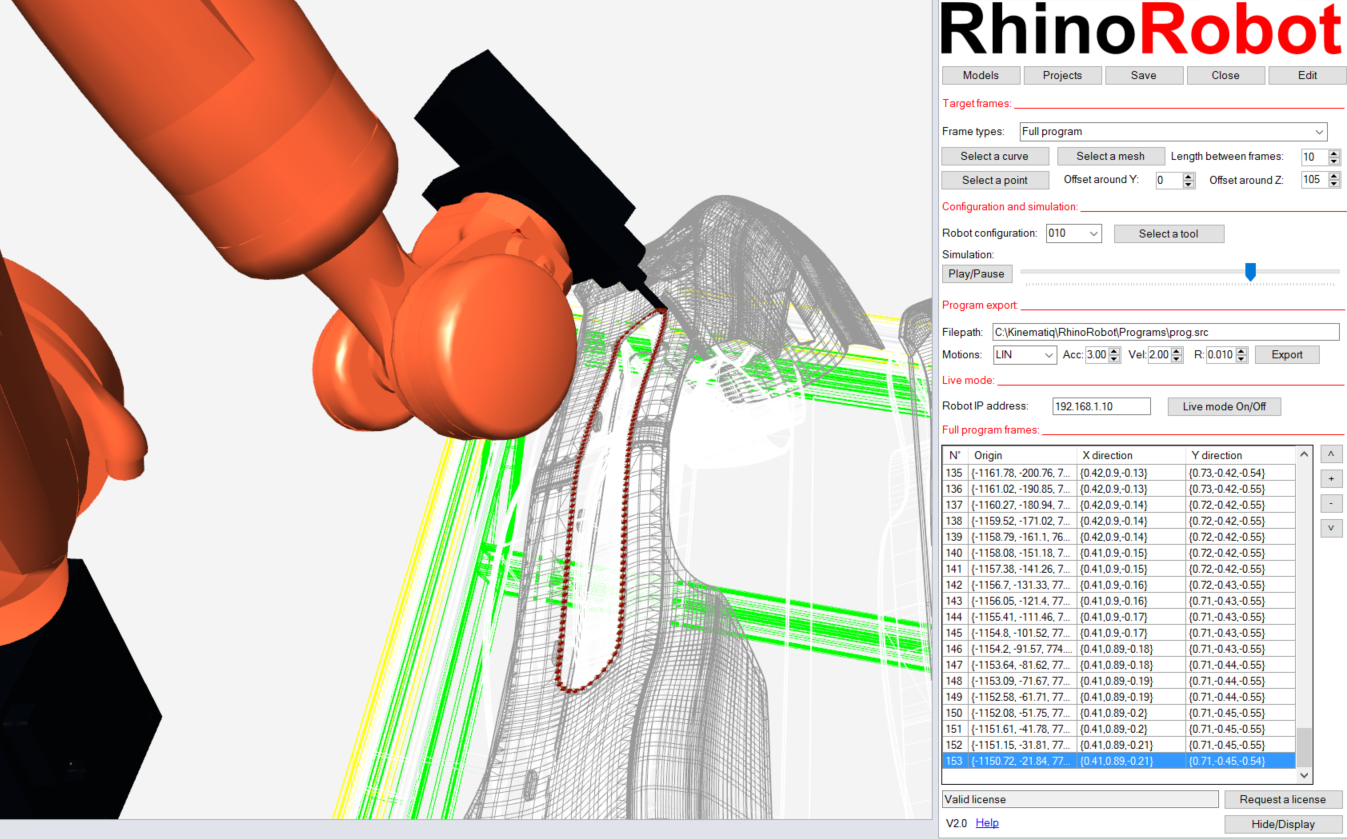Viewport: 1347px width, 839px height.
Task: Click the move-up caret button beside frames list
Action: click(1331, 455)
